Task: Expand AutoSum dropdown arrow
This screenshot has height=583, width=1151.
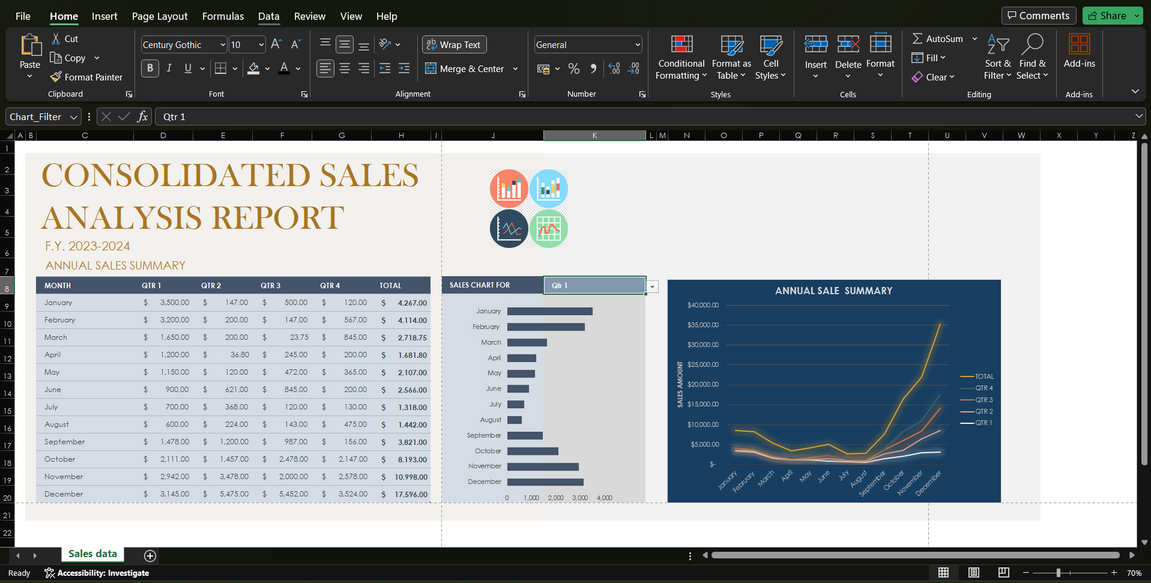Action: click(974, 39)
